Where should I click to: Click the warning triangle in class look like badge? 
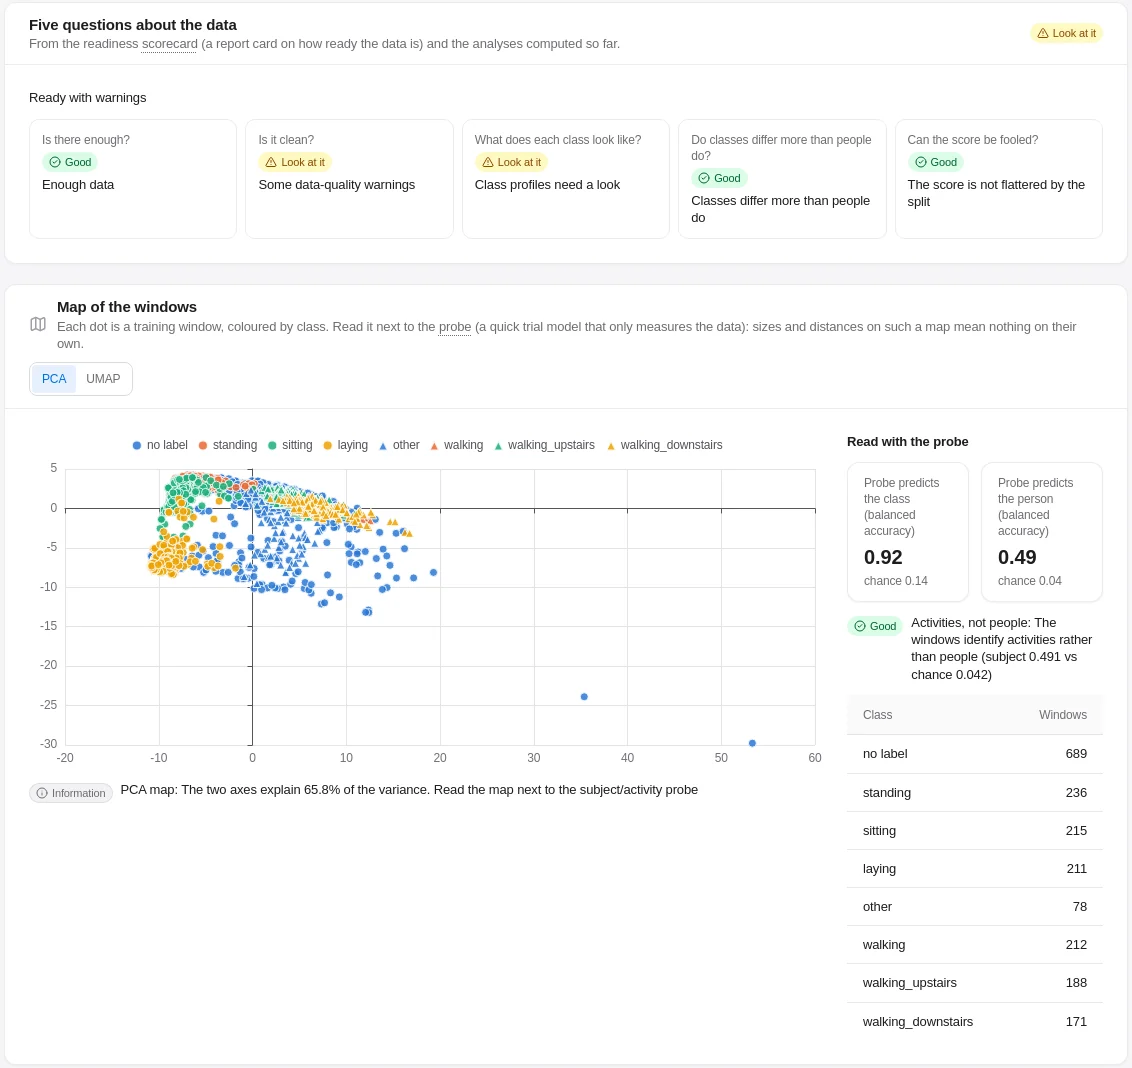pyautogui.click(x=488, y=162)
